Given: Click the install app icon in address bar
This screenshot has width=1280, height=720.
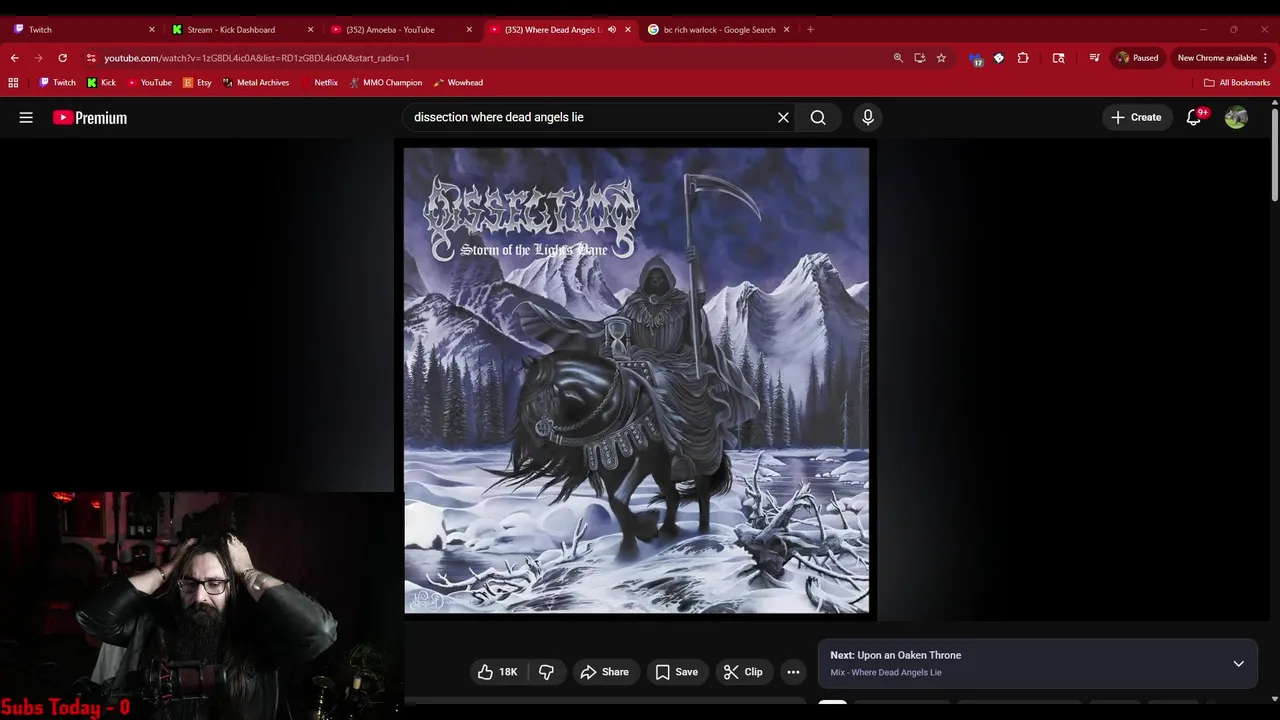Looking at the screenshot, I should (x=919, y=58).
